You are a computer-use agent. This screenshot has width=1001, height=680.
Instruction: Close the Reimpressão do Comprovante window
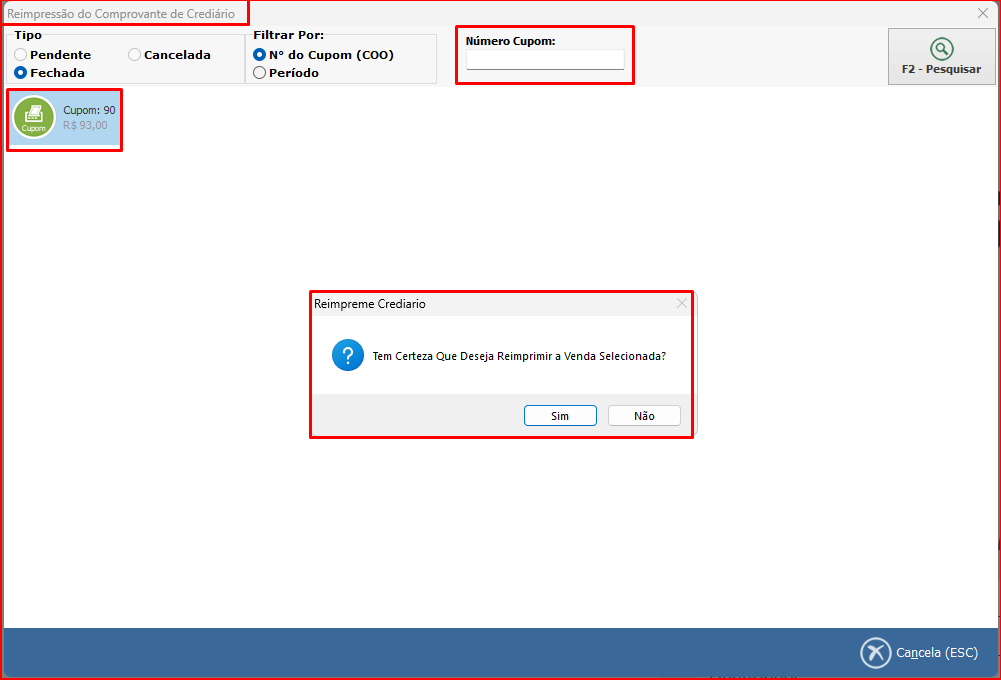point(982,13)
